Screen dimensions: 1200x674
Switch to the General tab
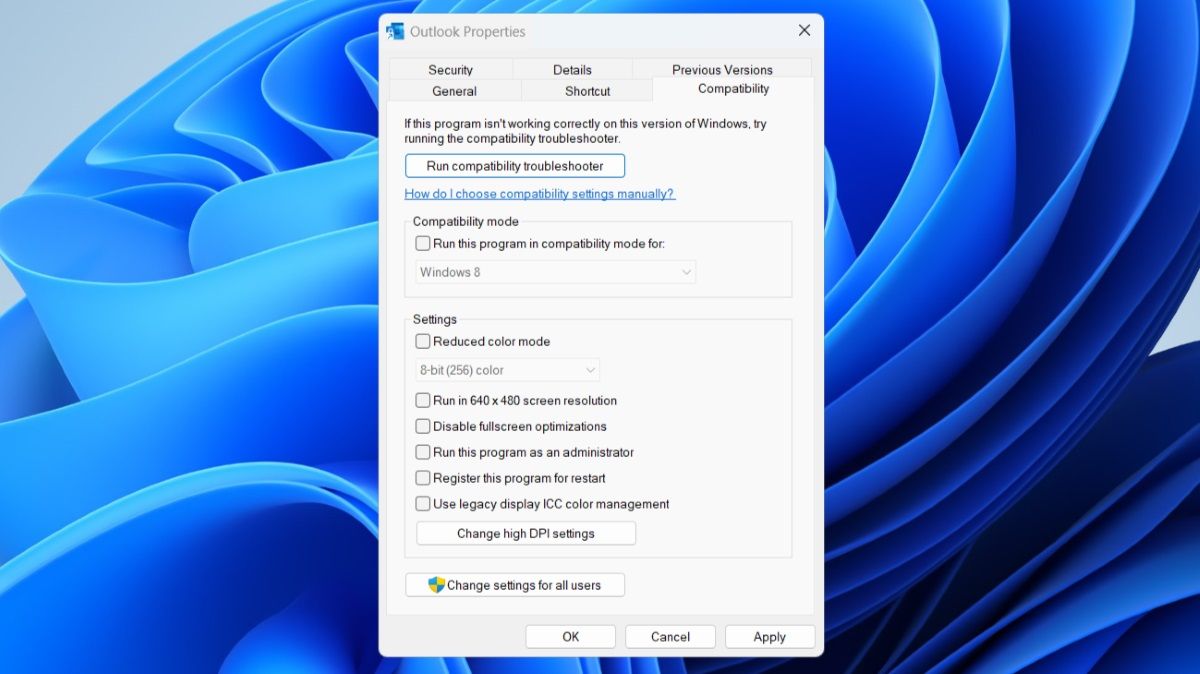[455, 90]
